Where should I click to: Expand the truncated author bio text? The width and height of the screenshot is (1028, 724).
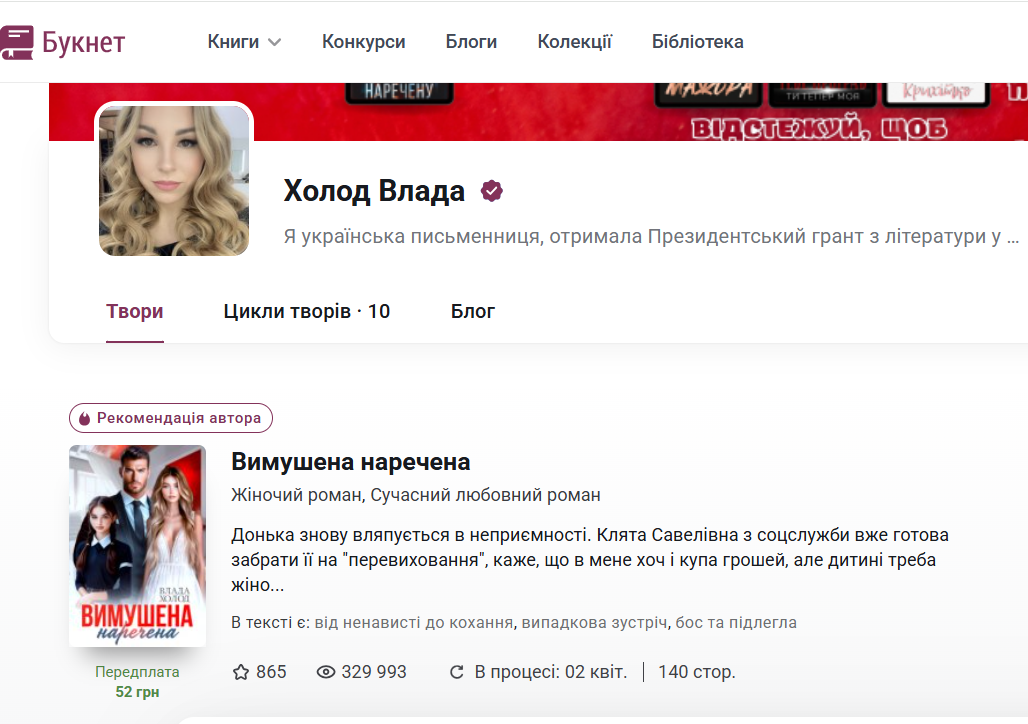pyautogui.click(x=1012, y=238)
